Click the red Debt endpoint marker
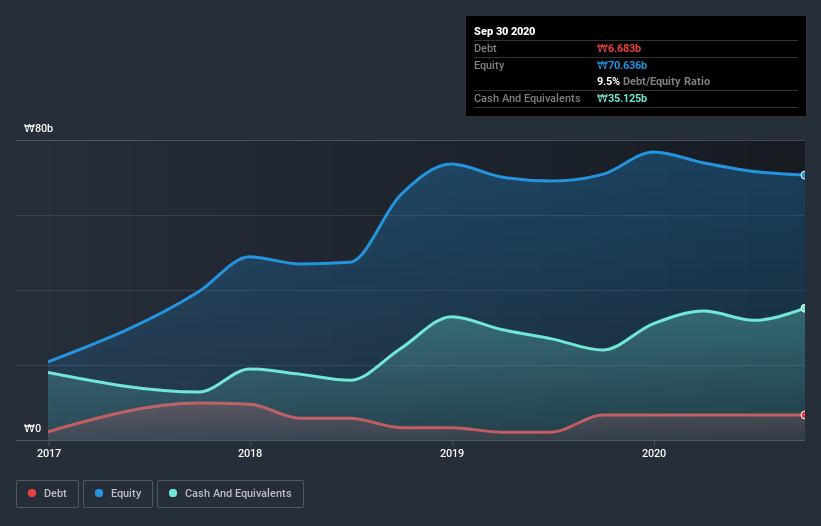 pyautogui.click(x=804, y=415)
